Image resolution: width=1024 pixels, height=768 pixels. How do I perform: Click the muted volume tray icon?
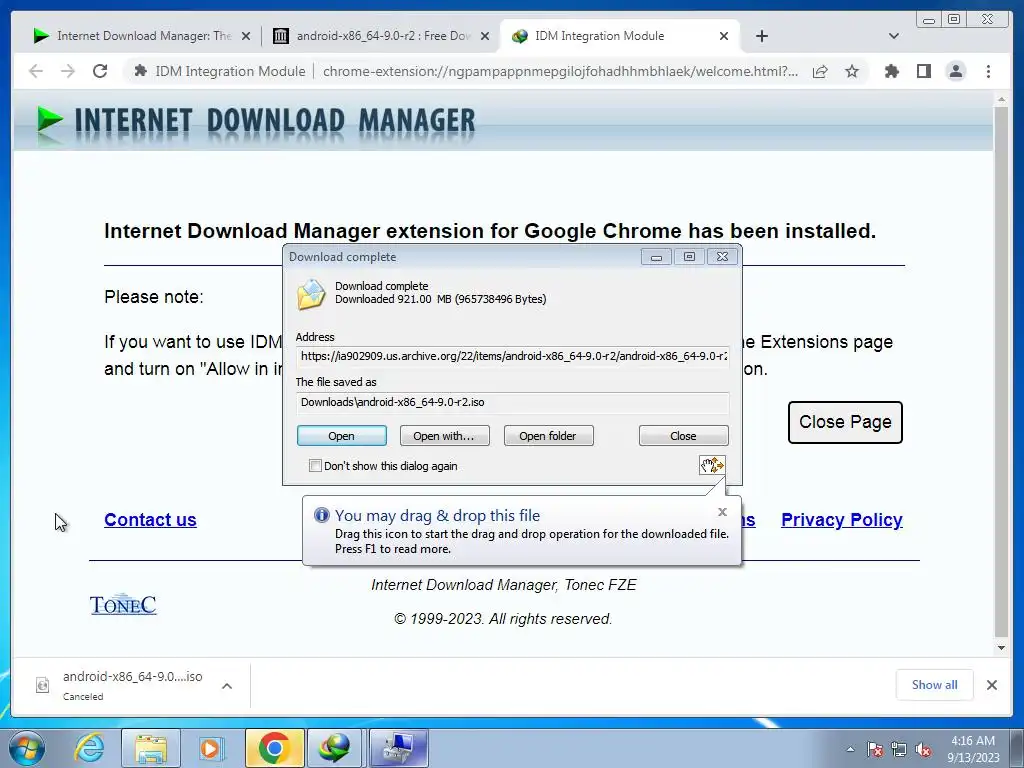[923, 749]
